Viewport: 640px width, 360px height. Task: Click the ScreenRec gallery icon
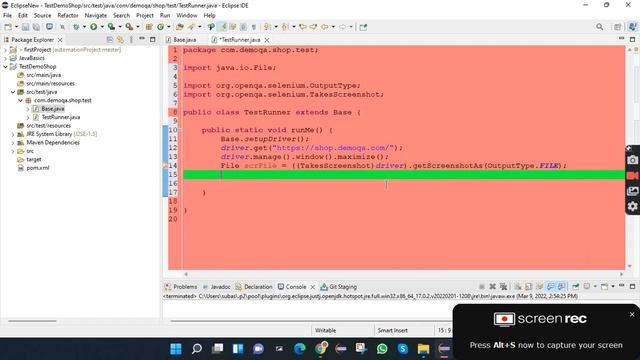click(632, 191)
